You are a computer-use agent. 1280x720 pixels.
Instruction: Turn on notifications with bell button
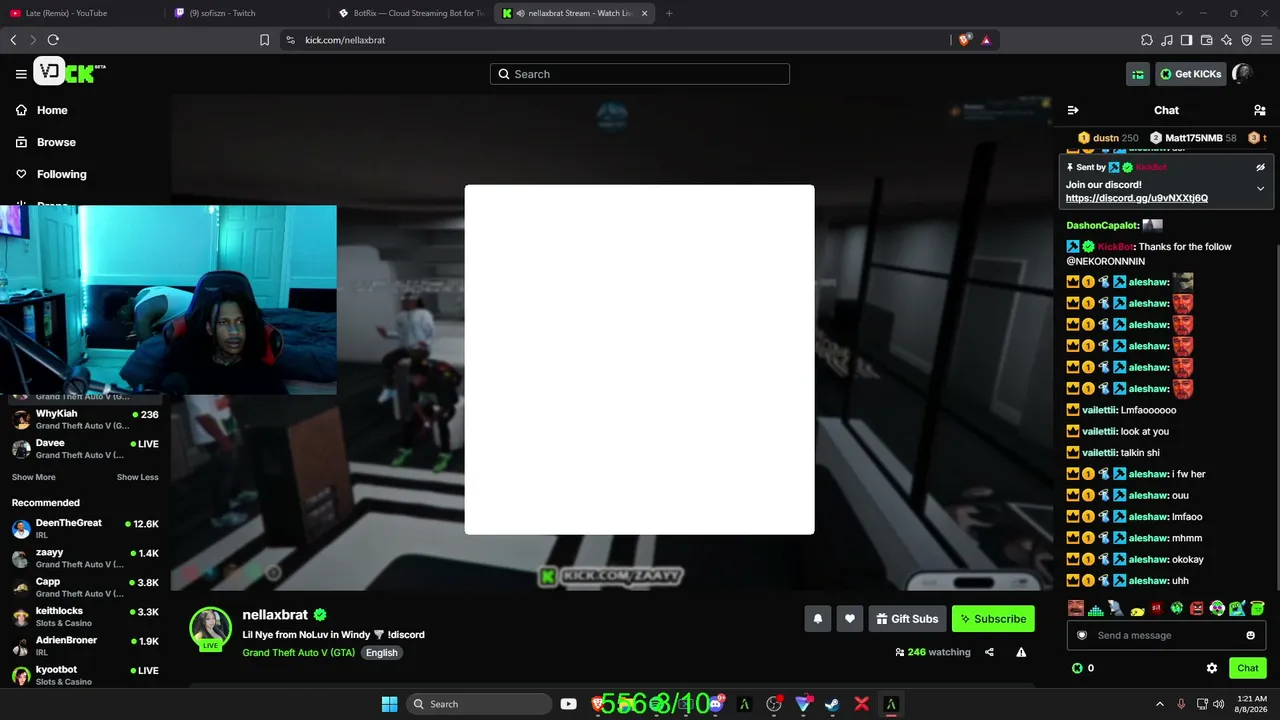click(817, 619)
